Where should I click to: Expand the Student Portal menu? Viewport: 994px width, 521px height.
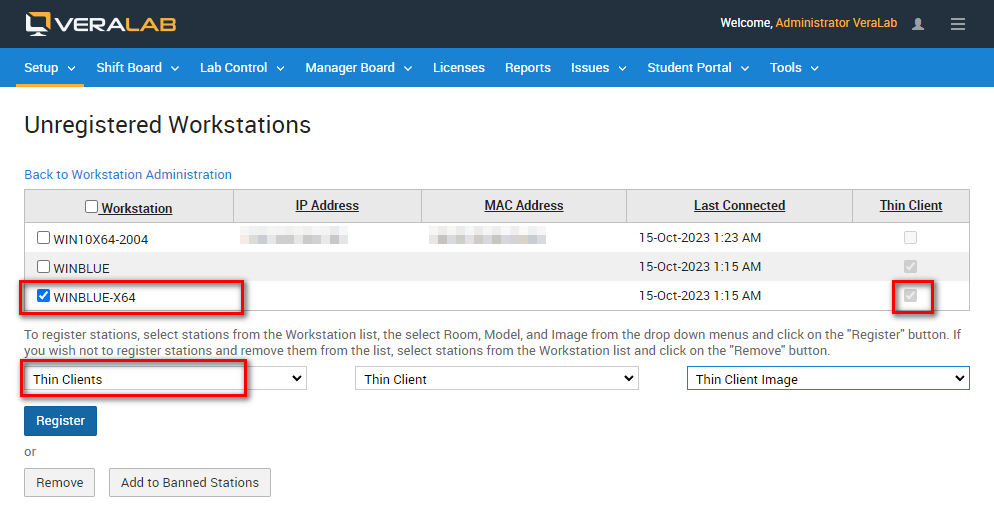pyautogui.click(x=698, y=68)
